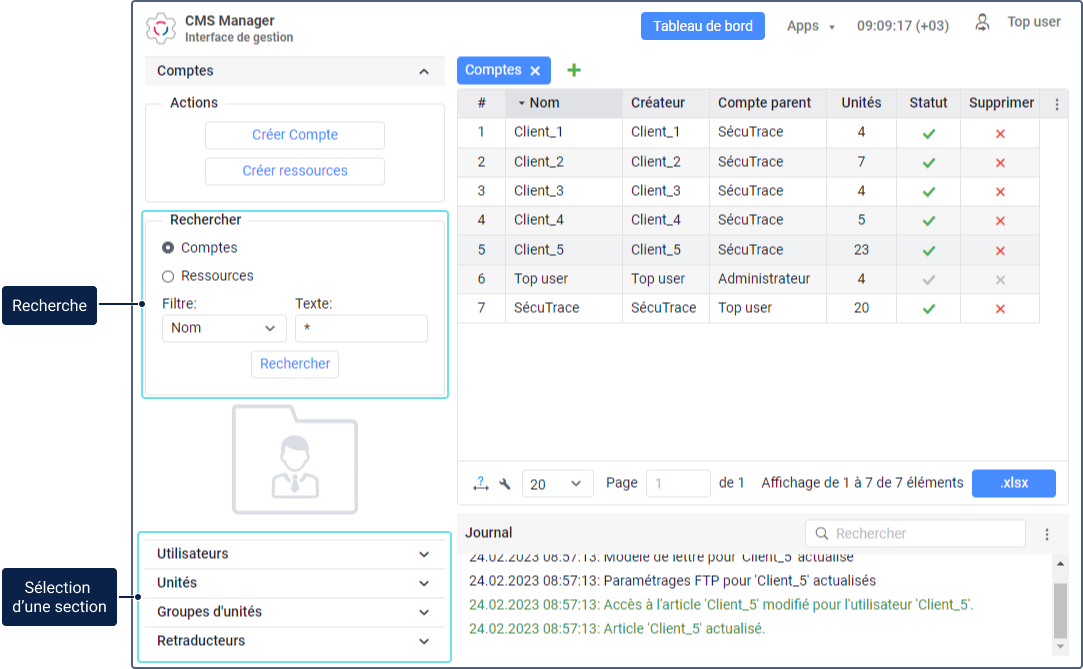Image resolution: width=1083 pixels, height=669 pixels.
Task: Select the Ressources radio button
Action: pyautogui.click(x=168, y=276)
